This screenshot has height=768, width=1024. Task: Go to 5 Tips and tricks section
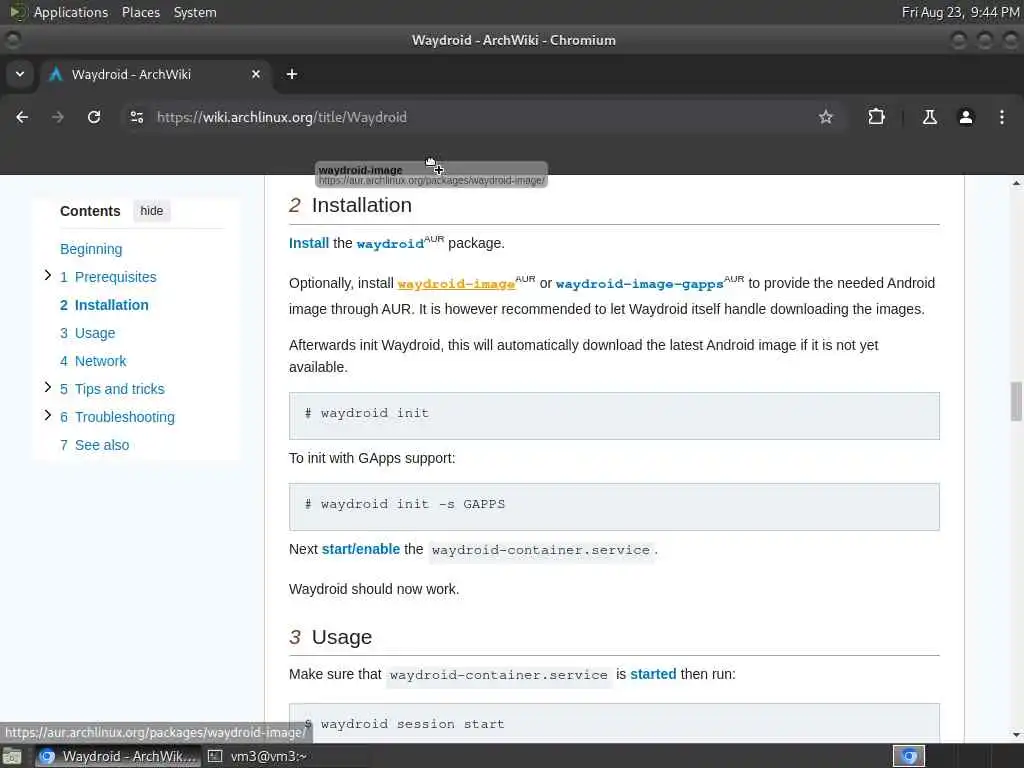112,389
